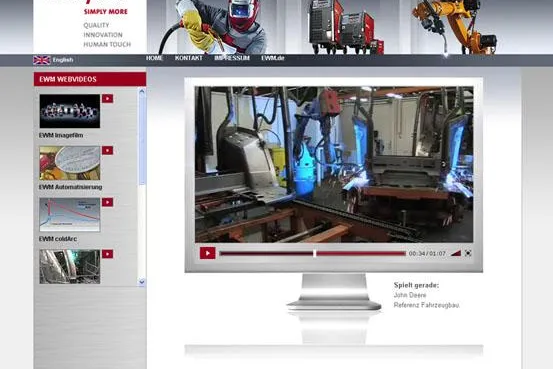Select the English language link
553x369 pixels.
(x=63, y=60)
